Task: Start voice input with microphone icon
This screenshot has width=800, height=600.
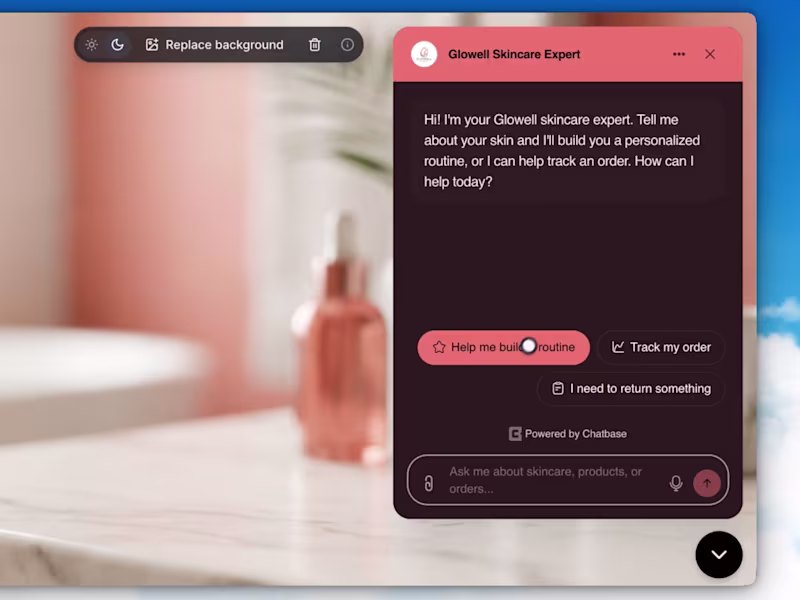Action: point(676,483)
